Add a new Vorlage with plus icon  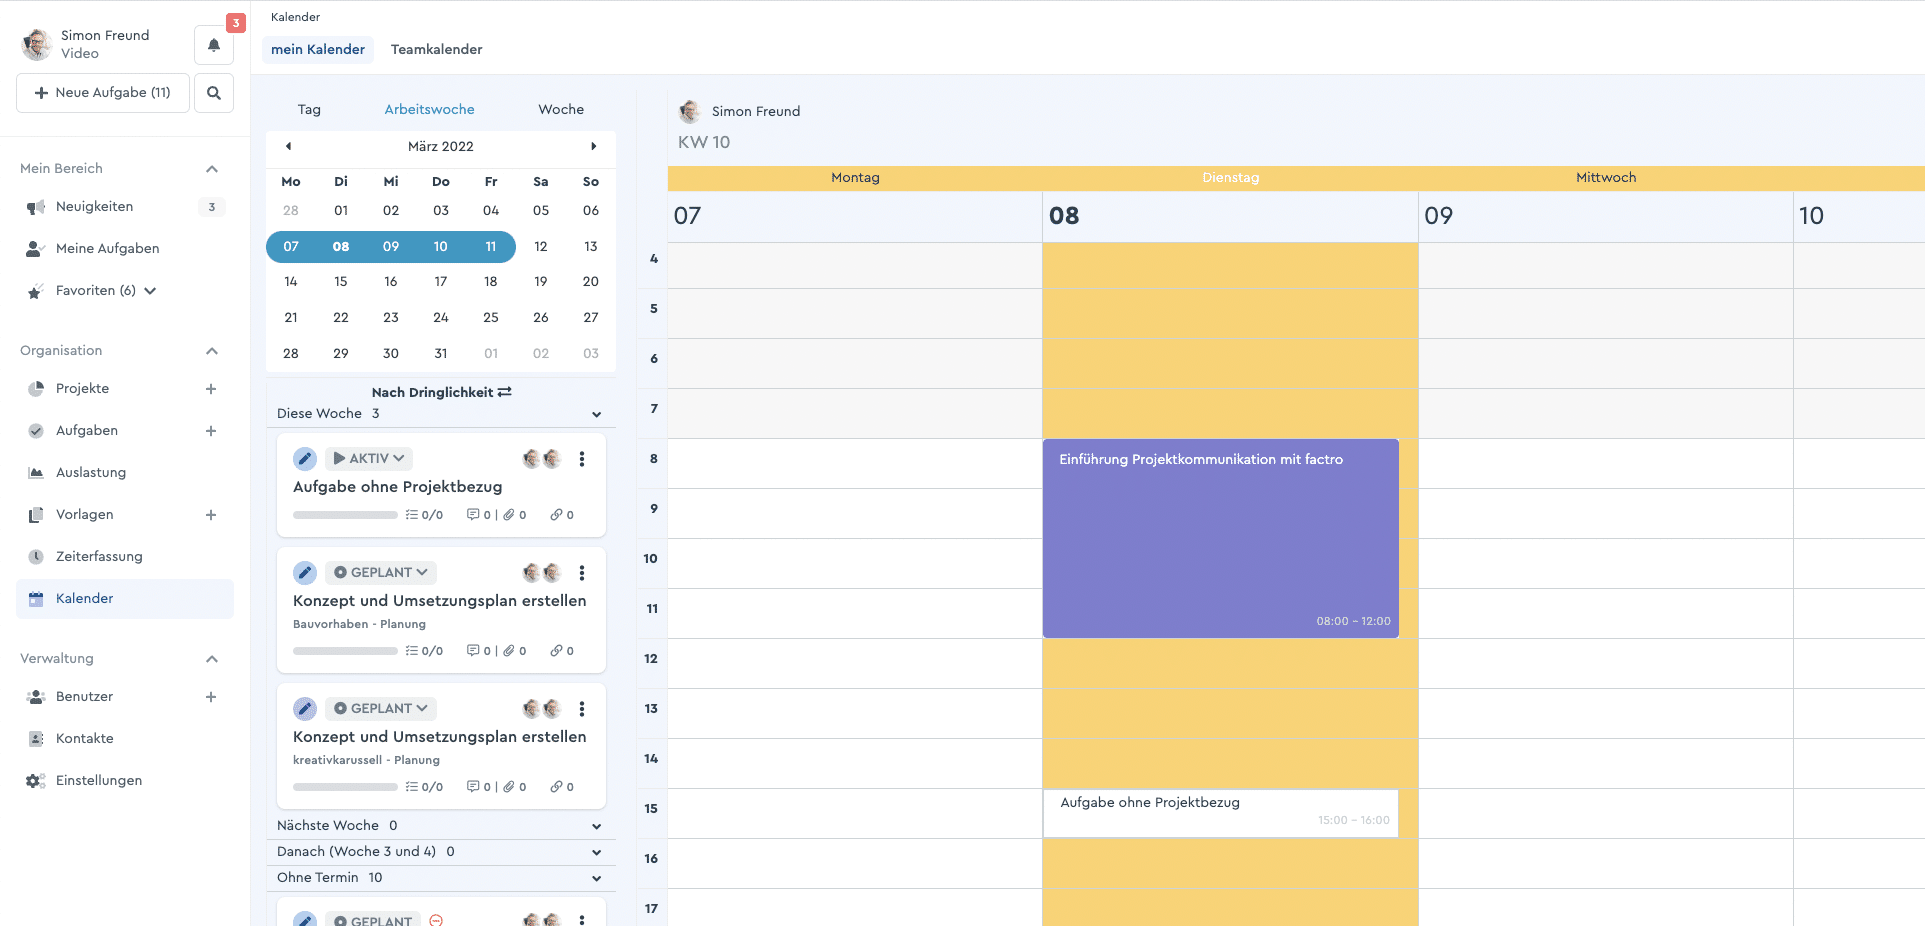[x=211, y=515]
